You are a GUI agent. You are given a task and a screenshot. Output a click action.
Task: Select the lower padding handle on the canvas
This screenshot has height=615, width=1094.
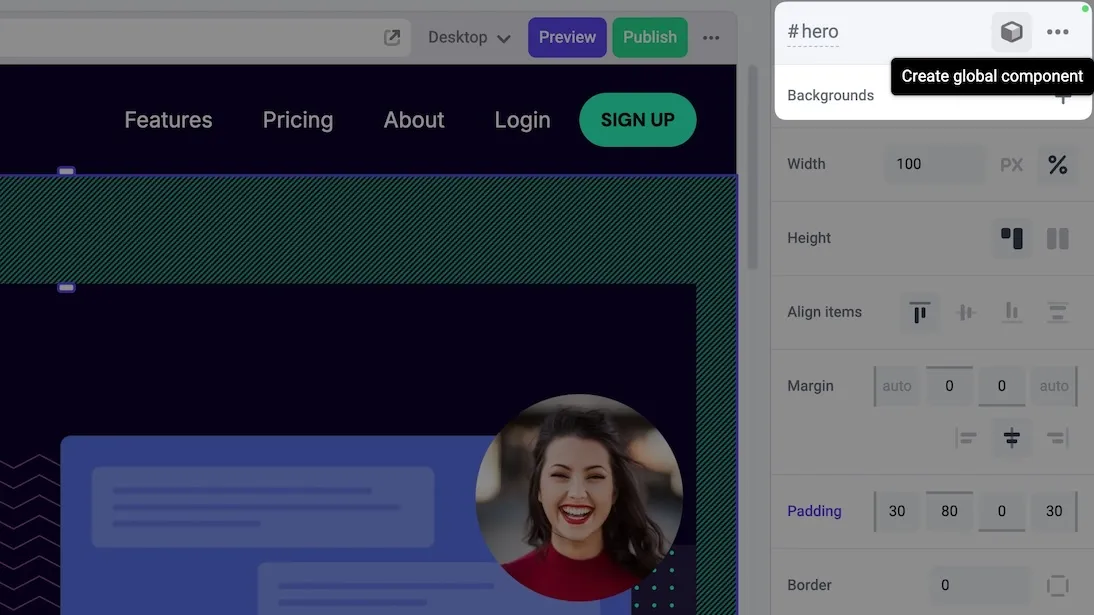tap(66, 288)
